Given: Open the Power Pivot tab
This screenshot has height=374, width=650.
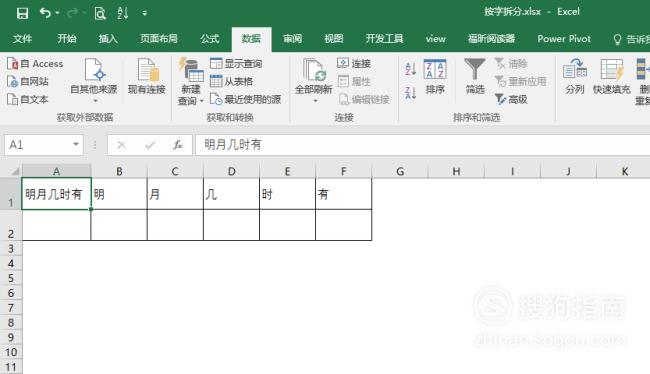Looking at the screenshot, I should (x=564, y=39).
